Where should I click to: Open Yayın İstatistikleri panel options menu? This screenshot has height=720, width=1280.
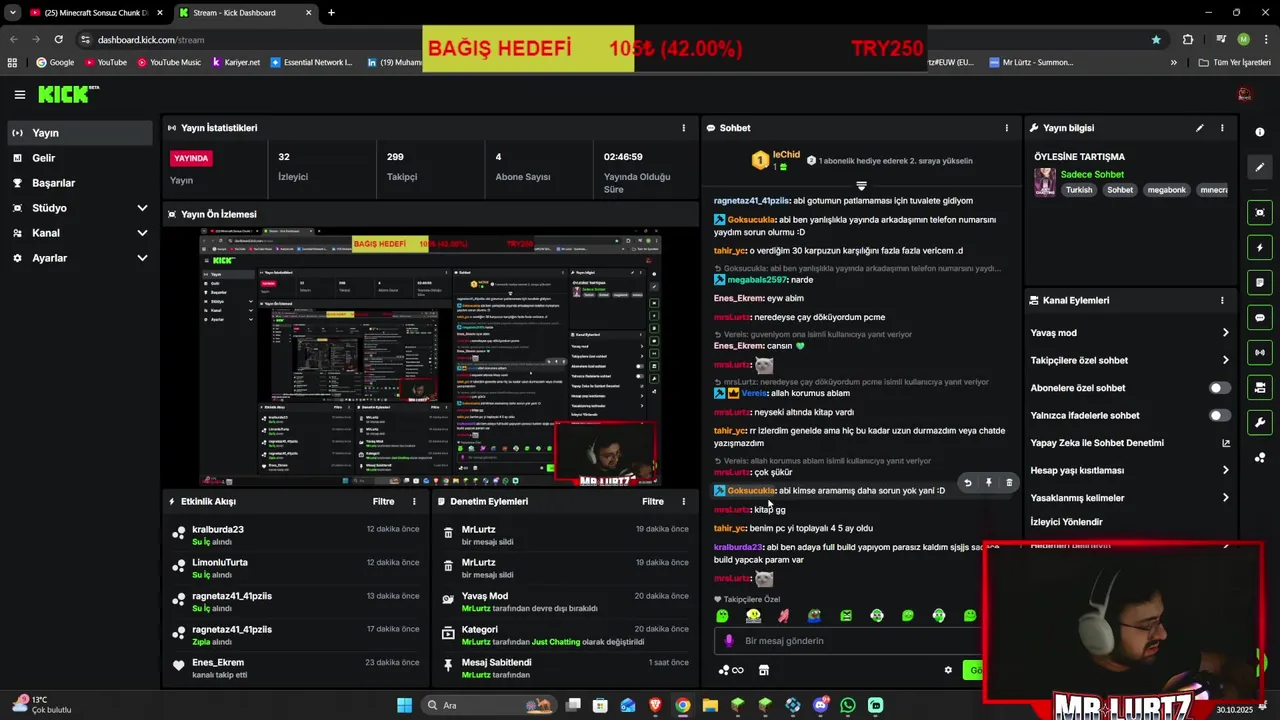click(x=684, y=128)
